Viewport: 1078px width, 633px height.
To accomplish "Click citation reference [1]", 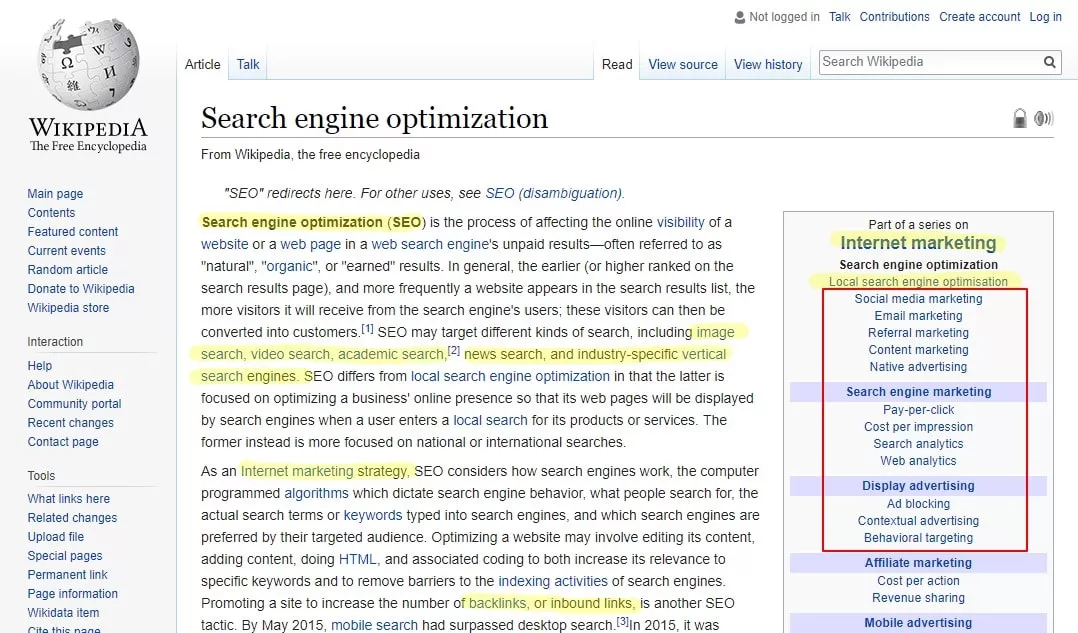I will 367,329.
